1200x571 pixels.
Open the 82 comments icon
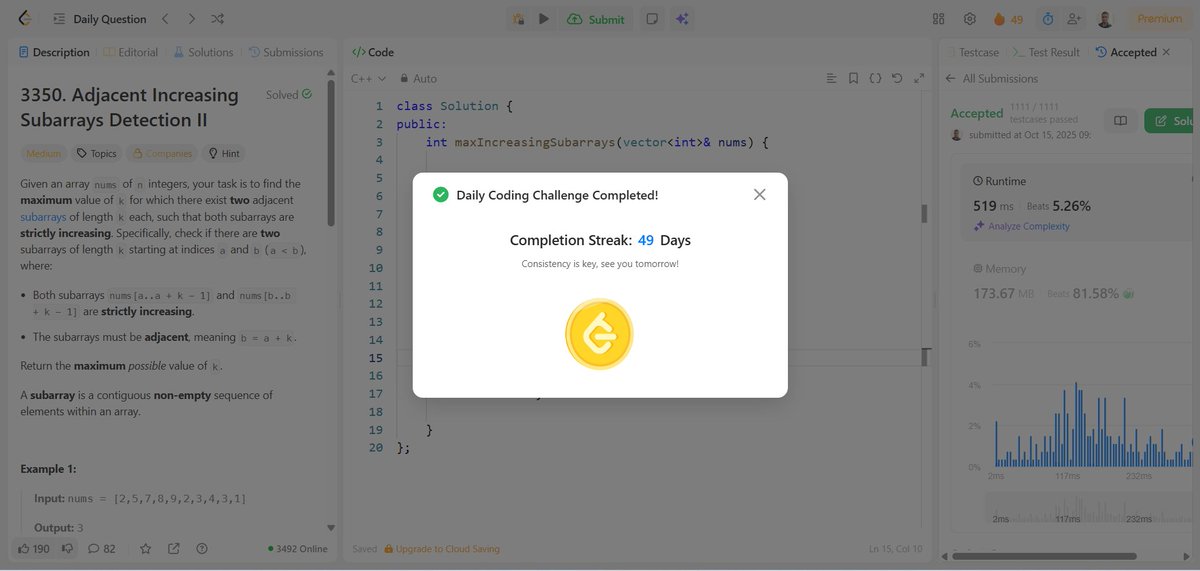[101, 548]
